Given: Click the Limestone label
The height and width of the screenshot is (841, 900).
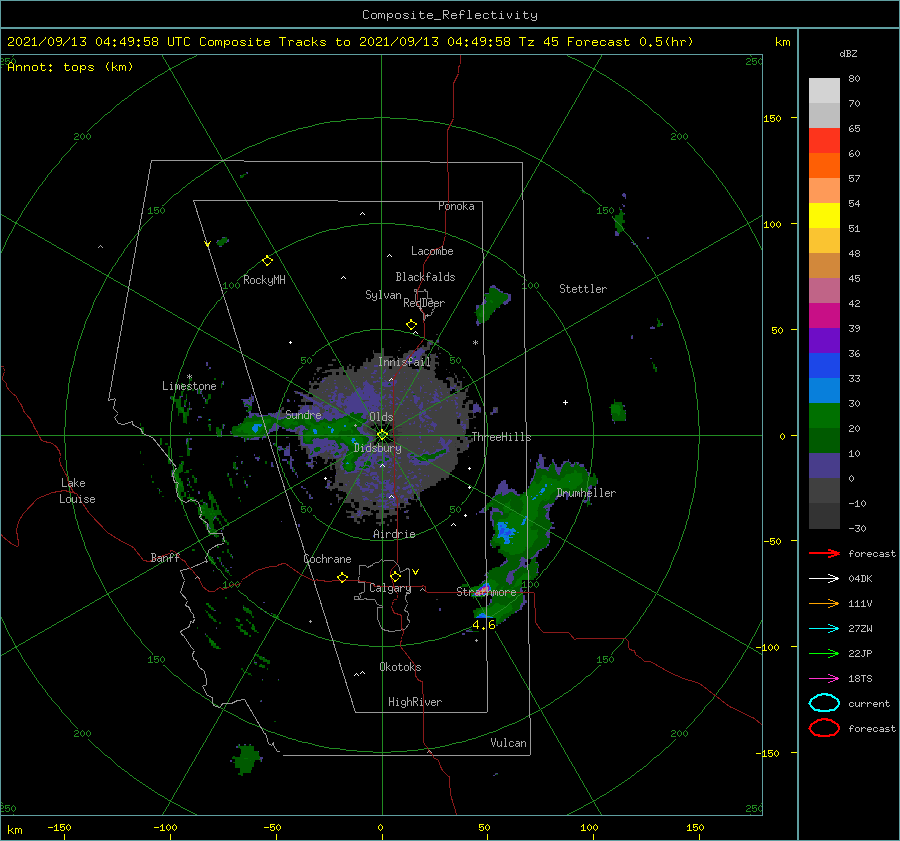Looking at the screenshot, I should pyautogui.click(x=189, y=386).
